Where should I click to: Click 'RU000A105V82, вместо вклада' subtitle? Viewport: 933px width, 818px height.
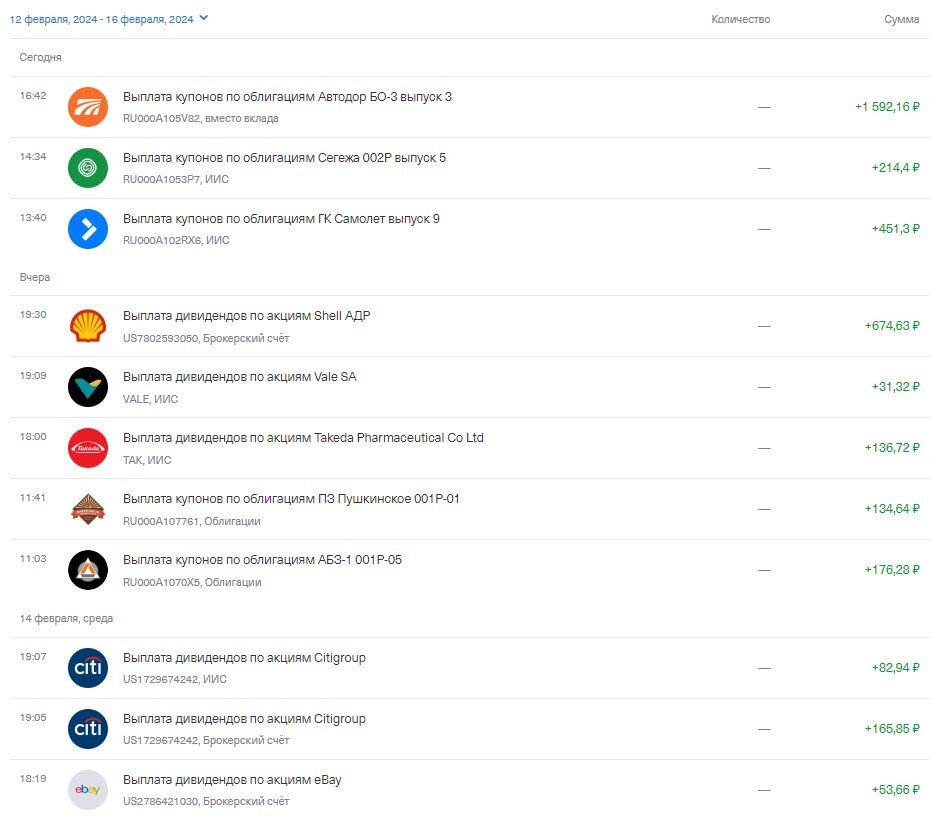tap(201, 118)
